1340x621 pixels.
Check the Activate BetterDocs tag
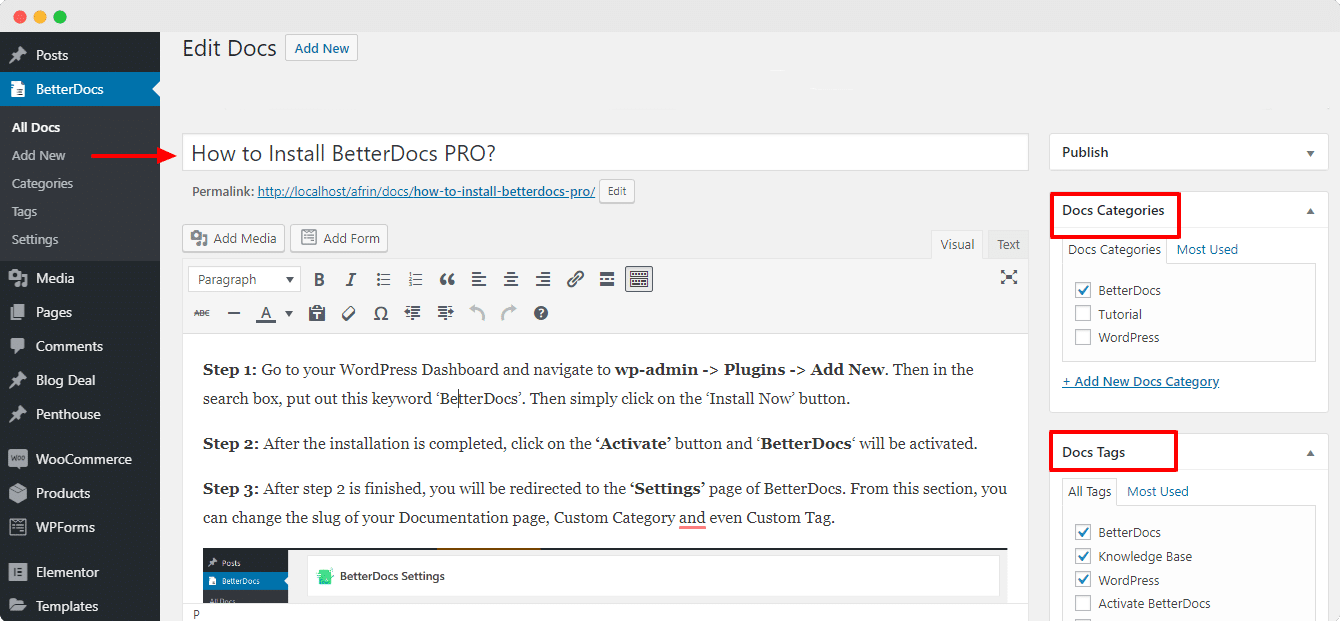[x=1083, y=604]
